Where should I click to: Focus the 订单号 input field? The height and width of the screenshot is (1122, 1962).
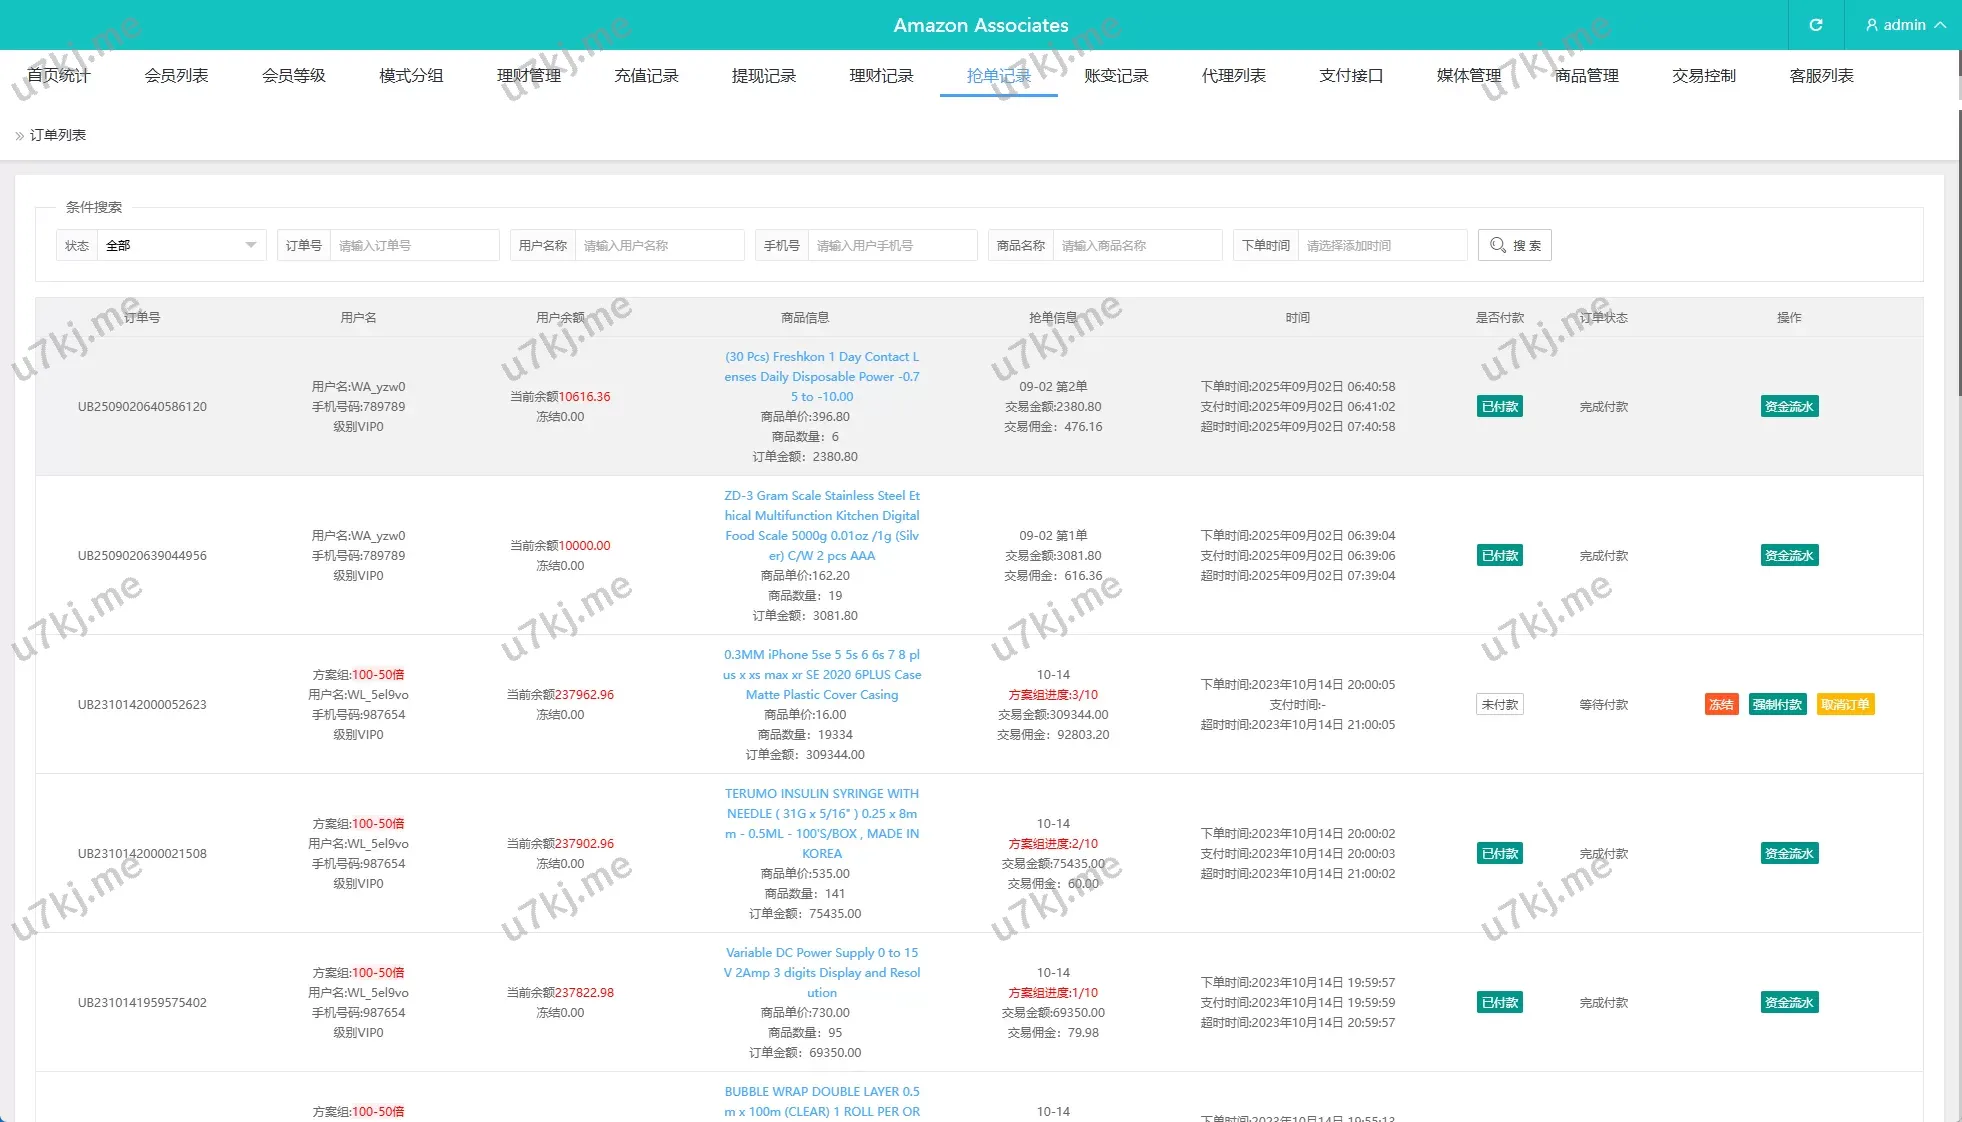point(414,245)
